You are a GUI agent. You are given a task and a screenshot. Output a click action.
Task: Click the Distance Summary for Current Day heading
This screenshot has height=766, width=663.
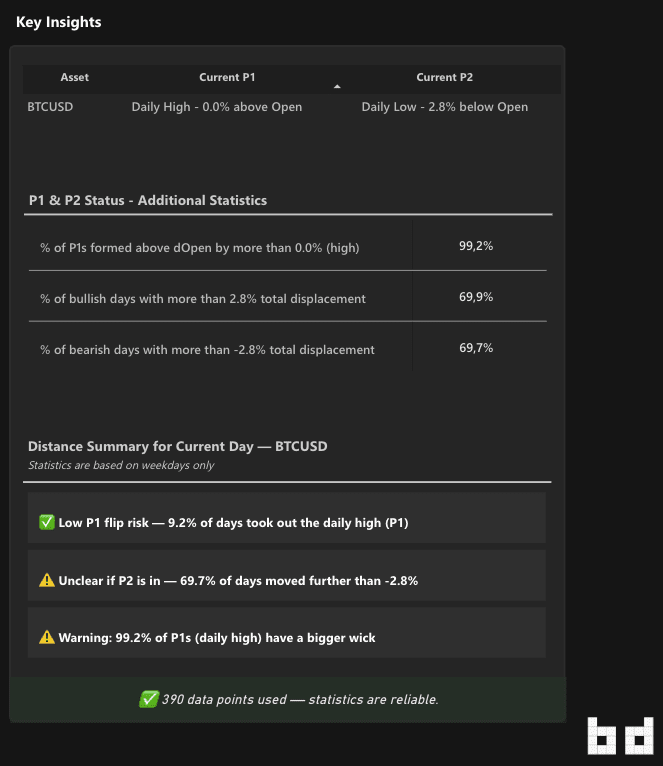coord(178,446)
